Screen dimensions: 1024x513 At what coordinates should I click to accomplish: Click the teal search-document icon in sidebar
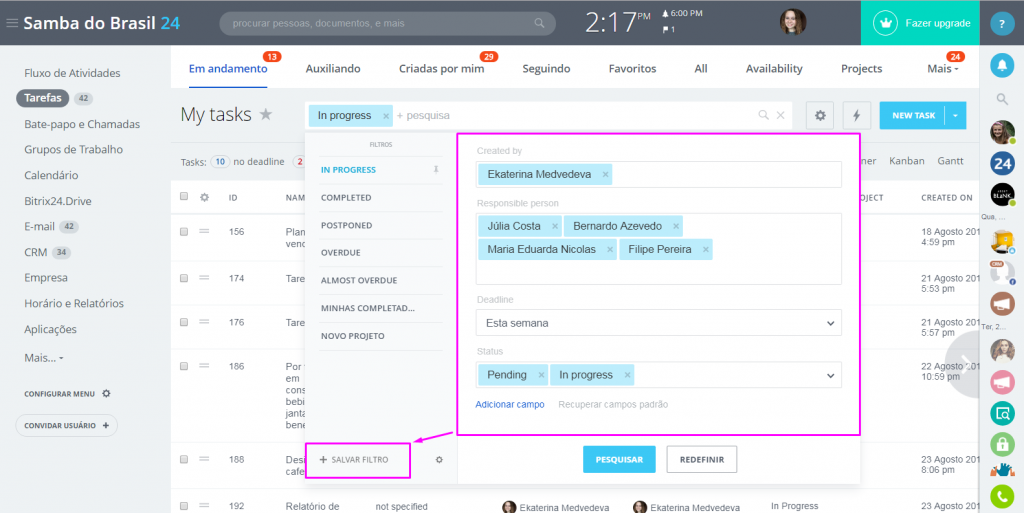(1002, 412)
